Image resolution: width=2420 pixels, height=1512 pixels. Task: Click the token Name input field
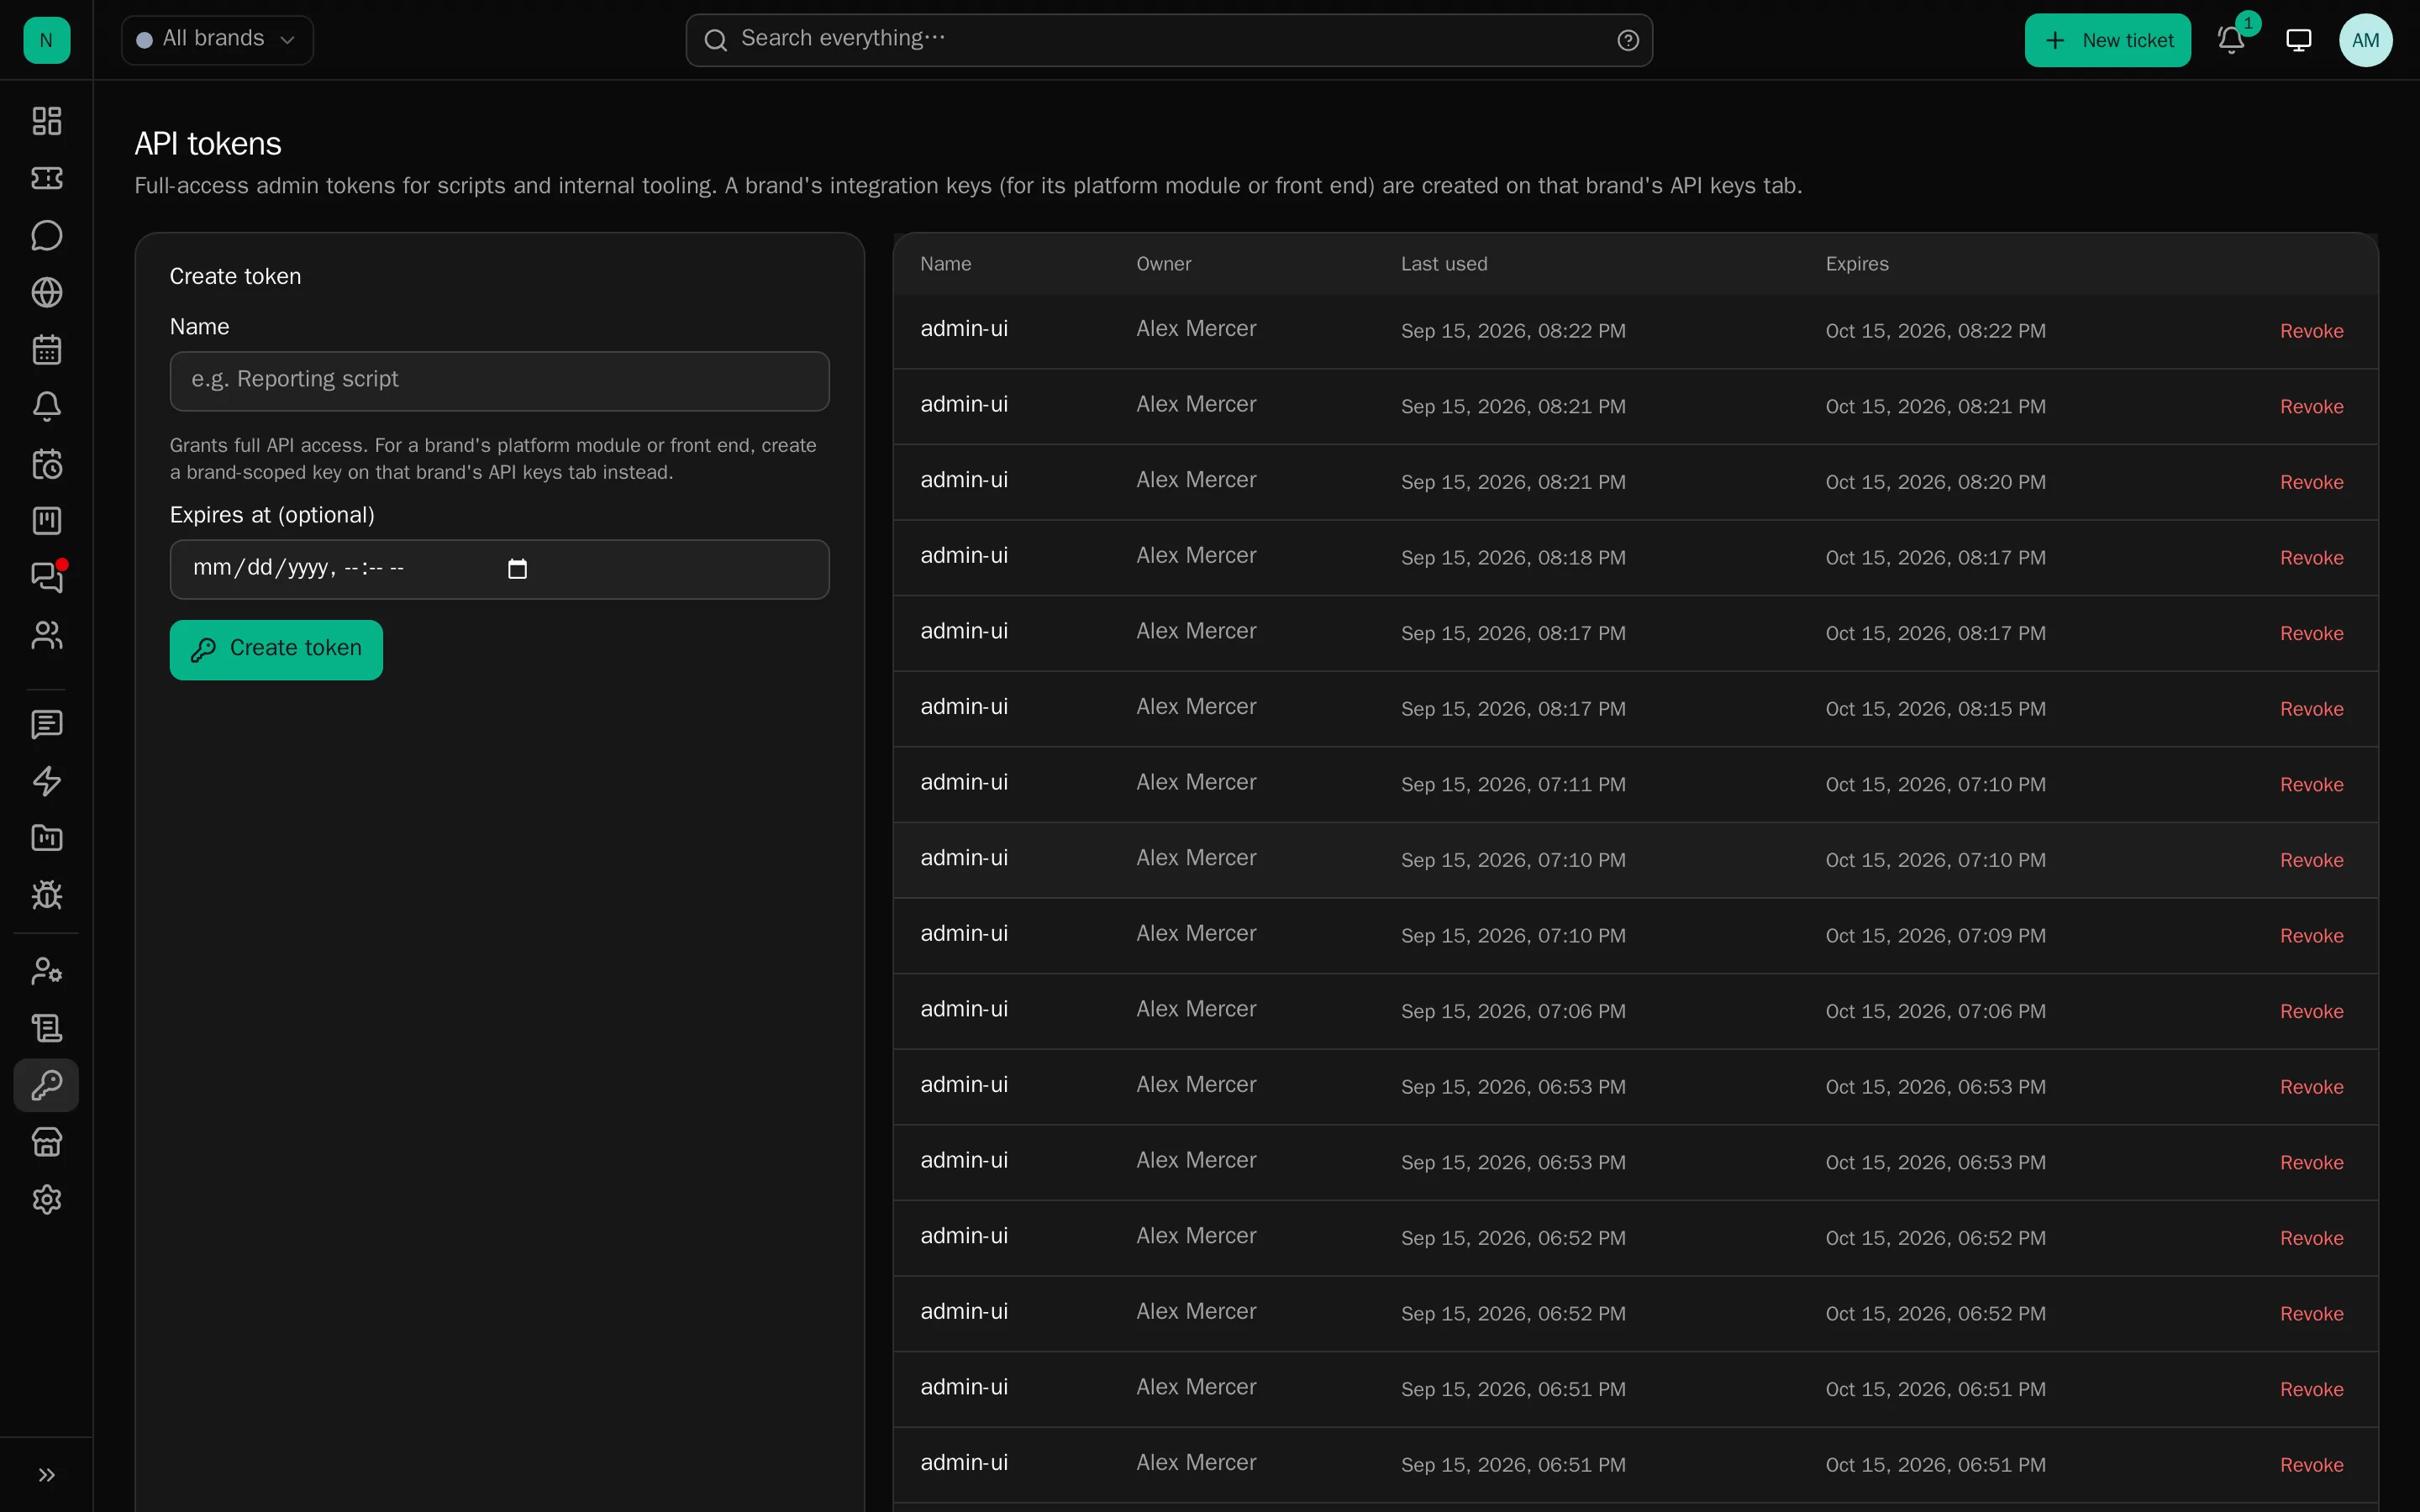pyautogui.click(x=499, y=381)
